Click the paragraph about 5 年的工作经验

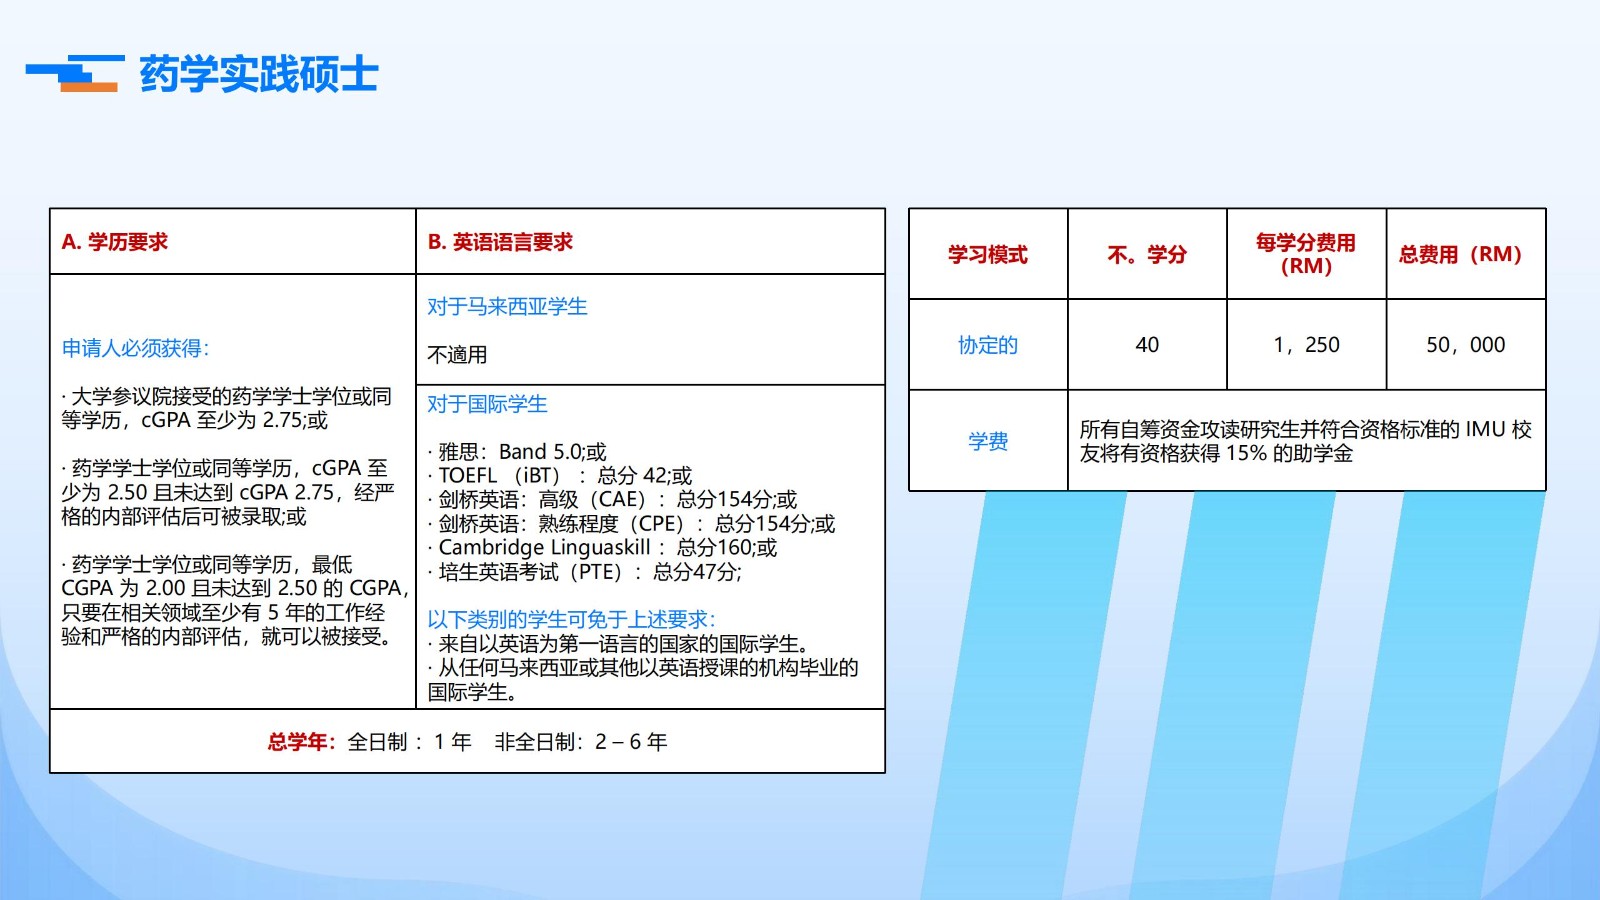tap(235, 600)
